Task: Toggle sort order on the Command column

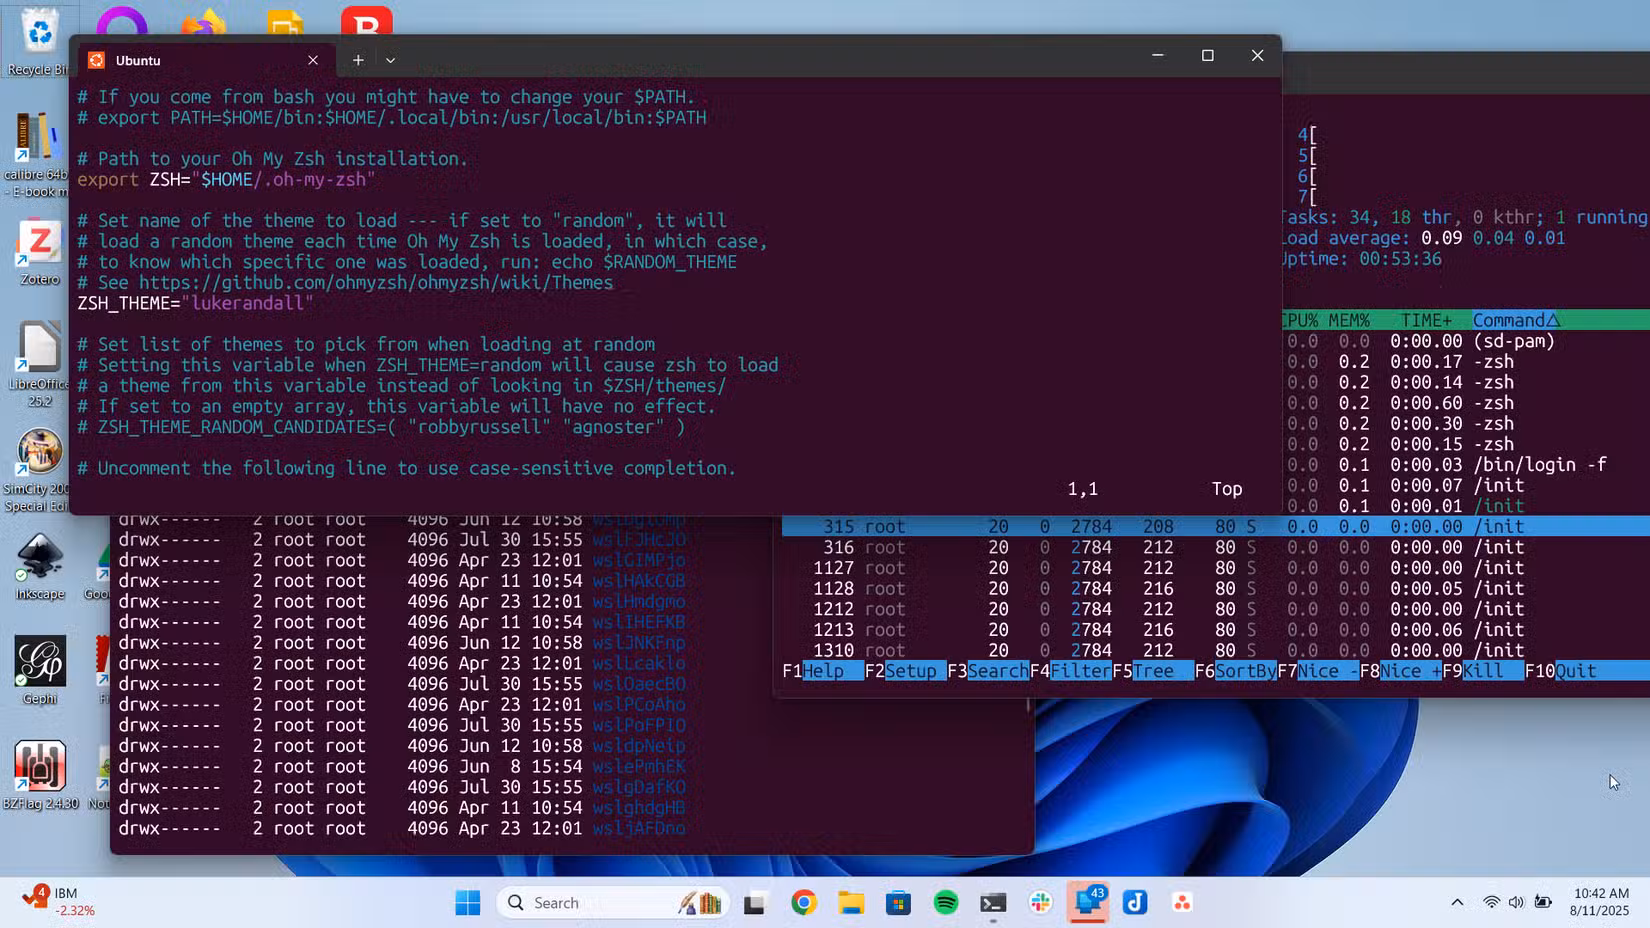Action: click(x=1514, y=320)
